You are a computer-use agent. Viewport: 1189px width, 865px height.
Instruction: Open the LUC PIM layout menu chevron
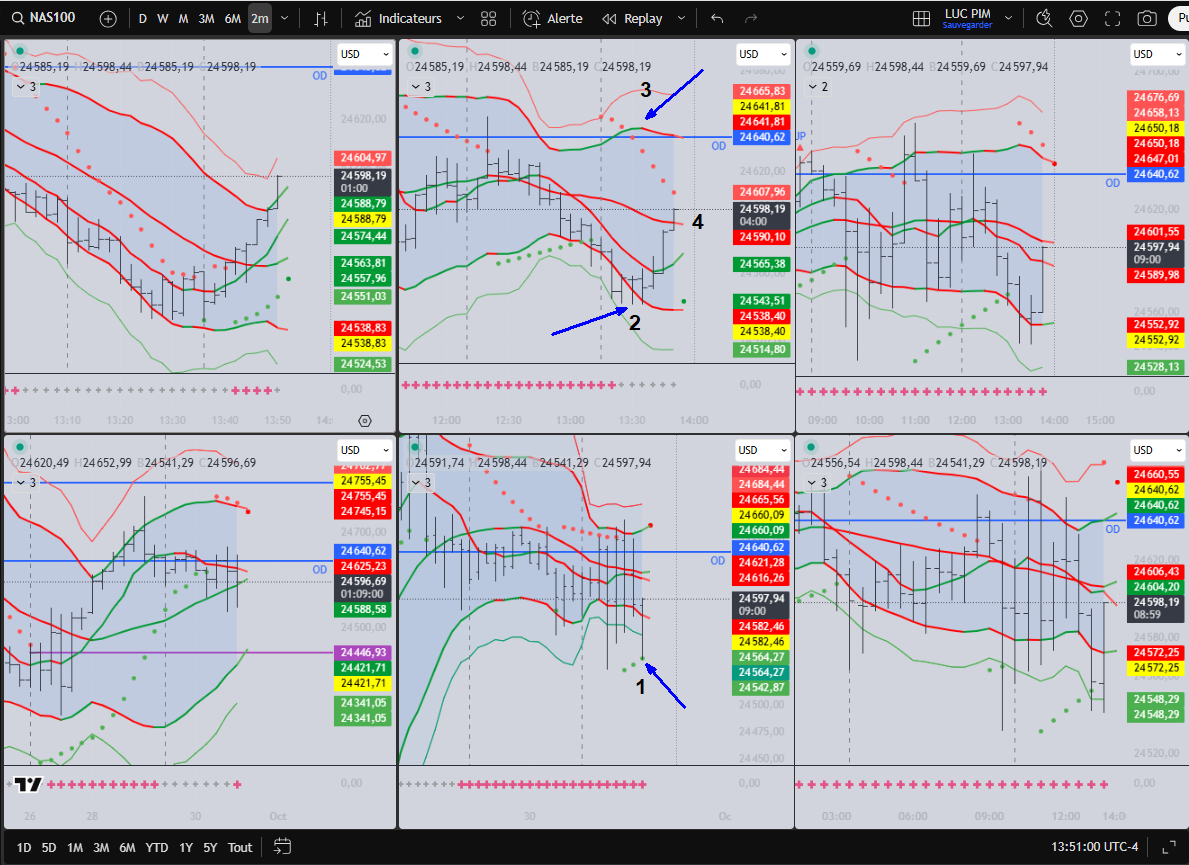[1009, 18]
